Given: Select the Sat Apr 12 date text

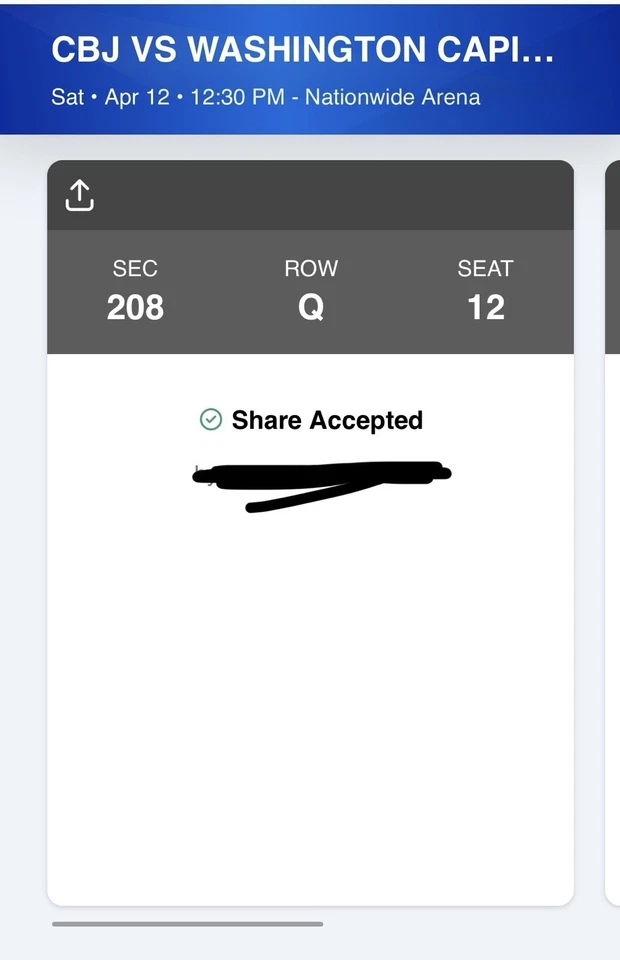Looking at the screenshot, I should coord(110,98).
